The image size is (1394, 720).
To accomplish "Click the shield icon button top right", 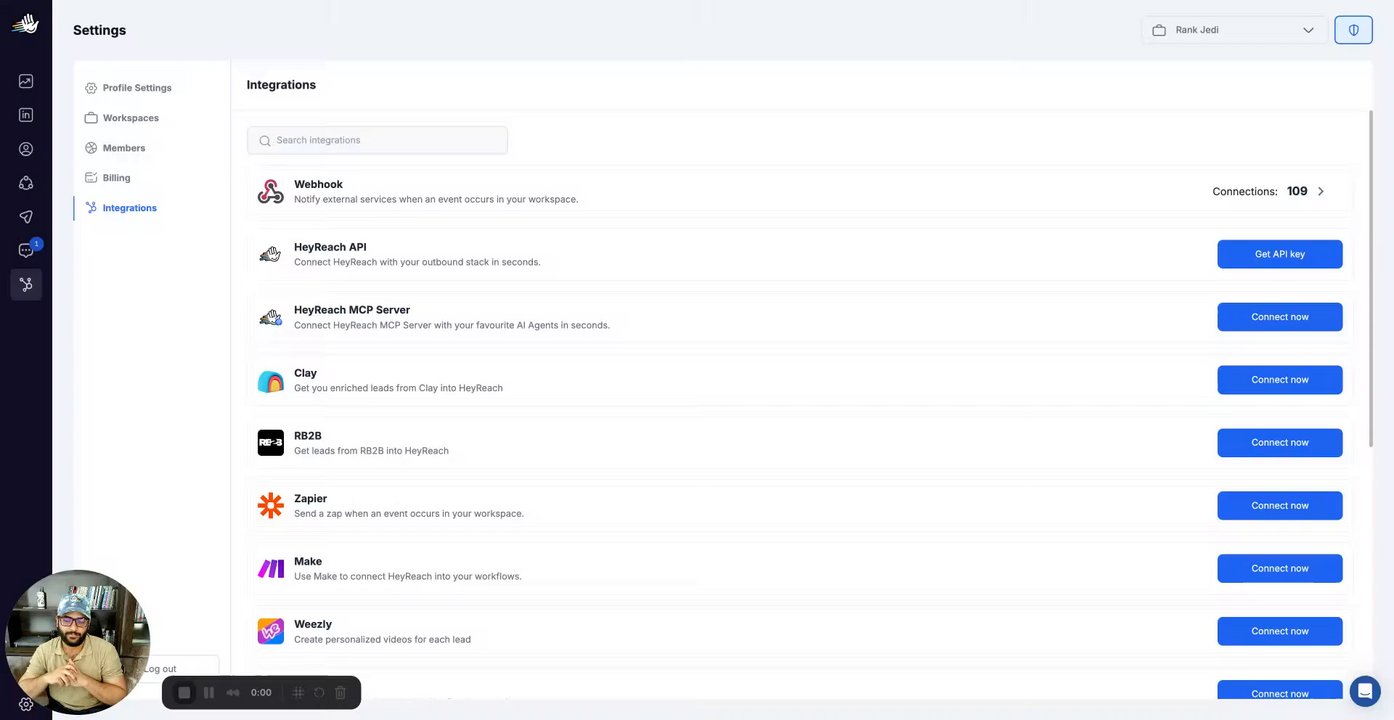I will pos(1353,30).
